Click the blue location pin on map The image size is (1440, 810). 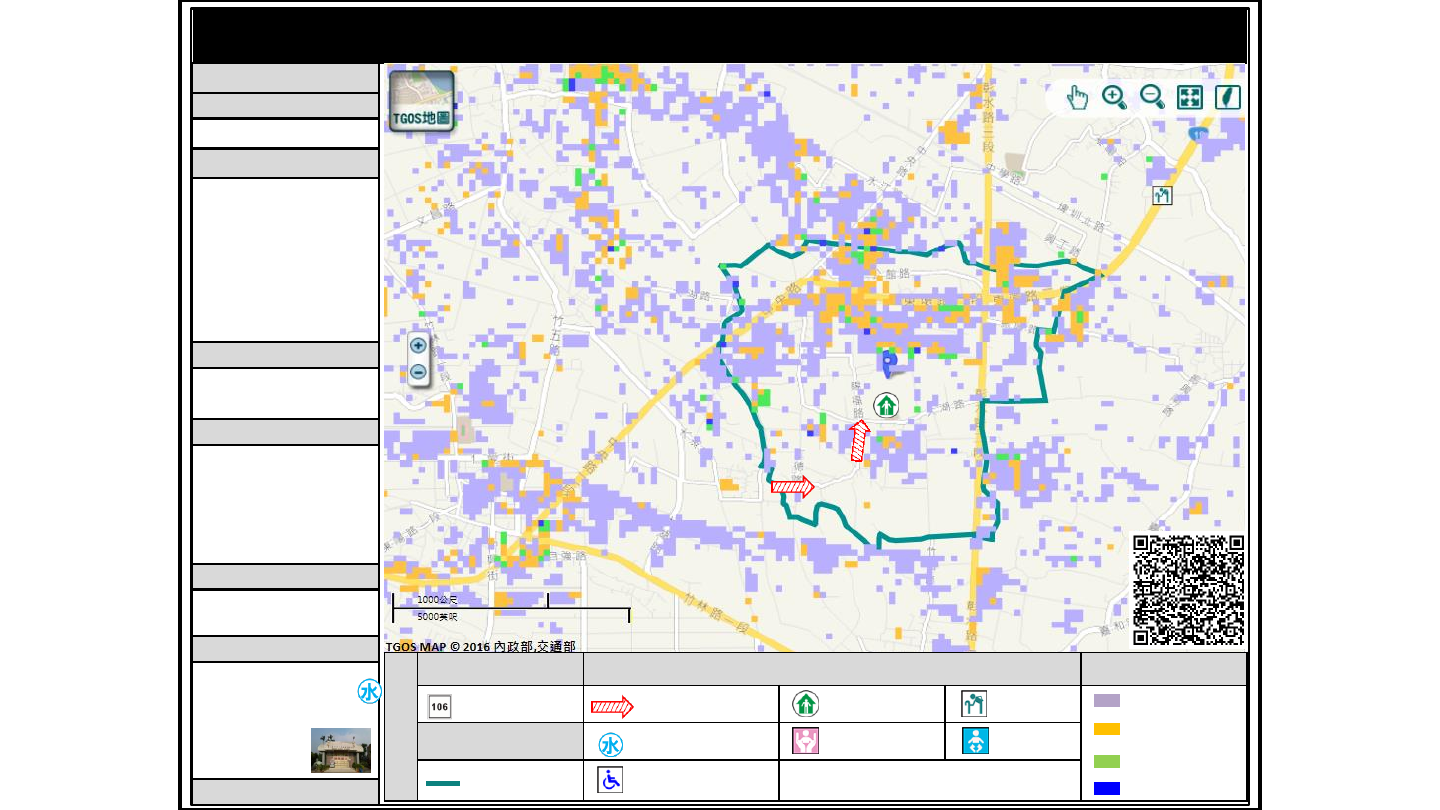890,365
